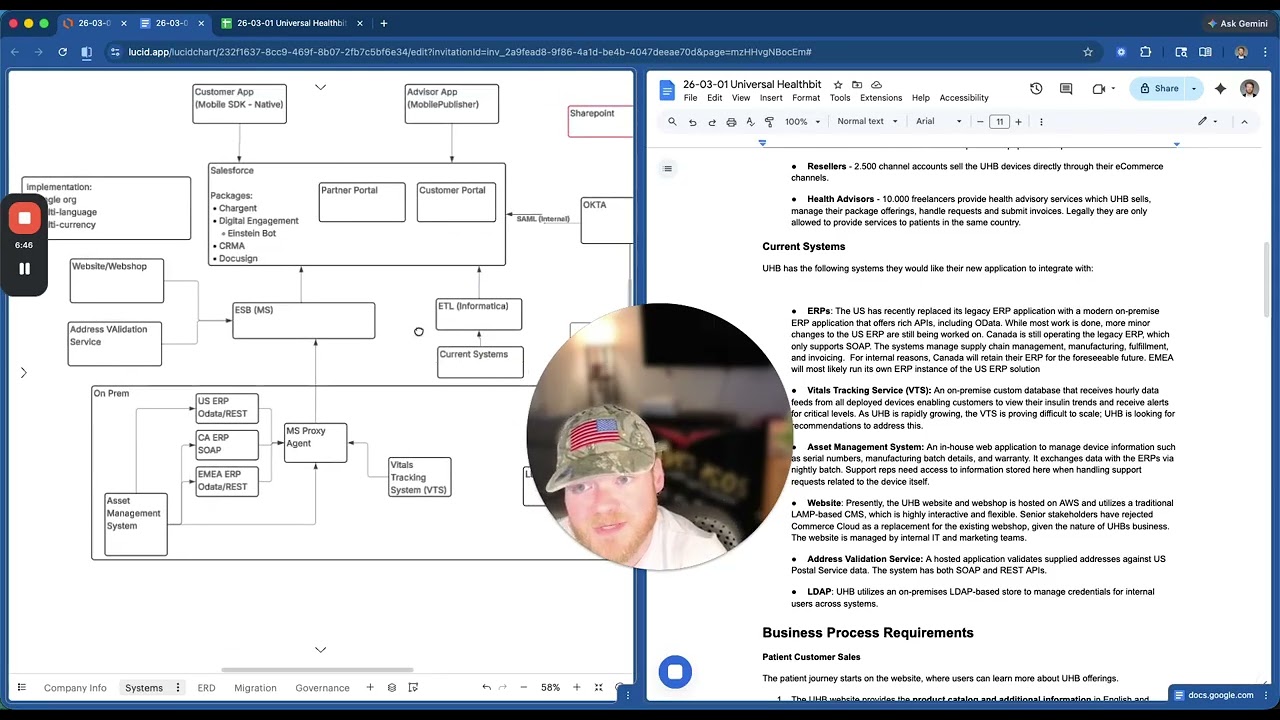View the cloud save status icon
The image size is (1280, 720).
[x=876, y=85]
